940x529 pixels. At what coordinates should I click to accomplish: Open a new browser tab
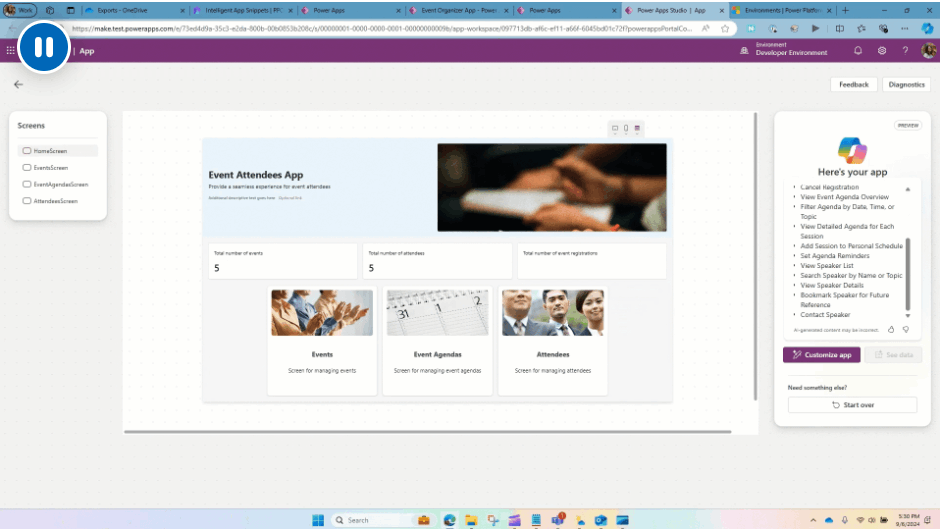845,10
